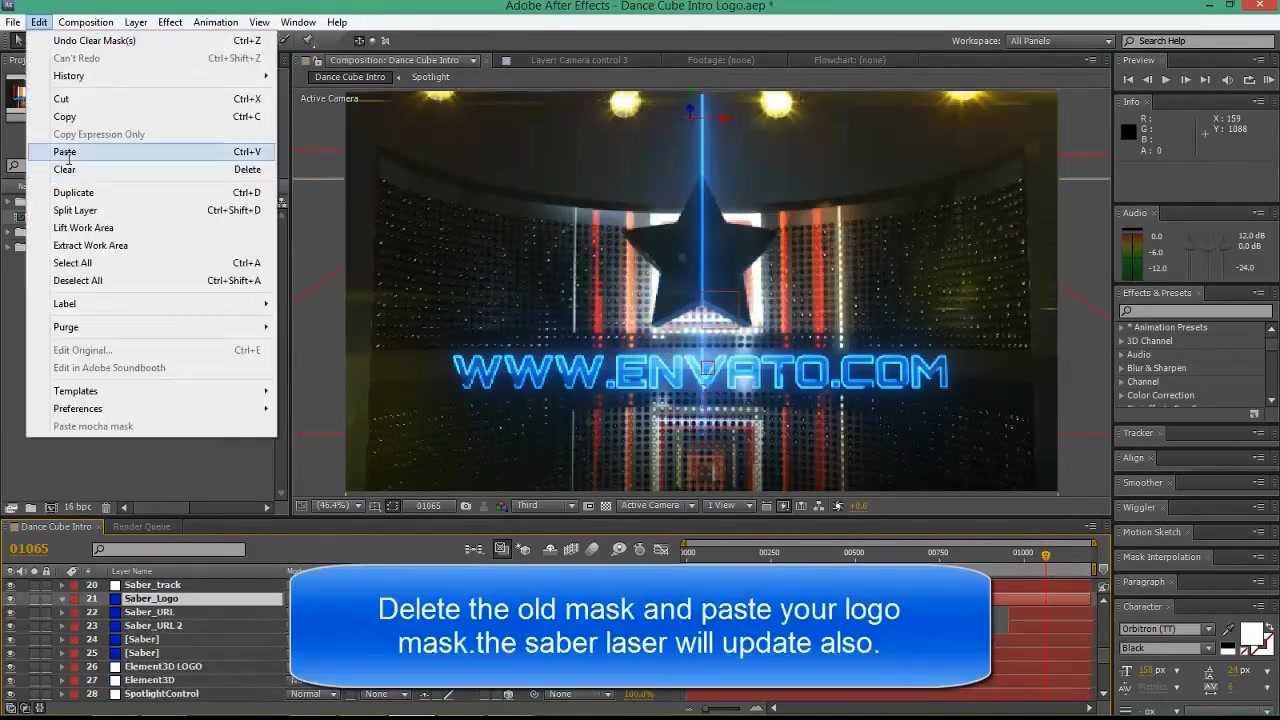Toggle loop option in the Preview panel
This screenshot has width=1280, height=720.
click(x=1248, y=80)
